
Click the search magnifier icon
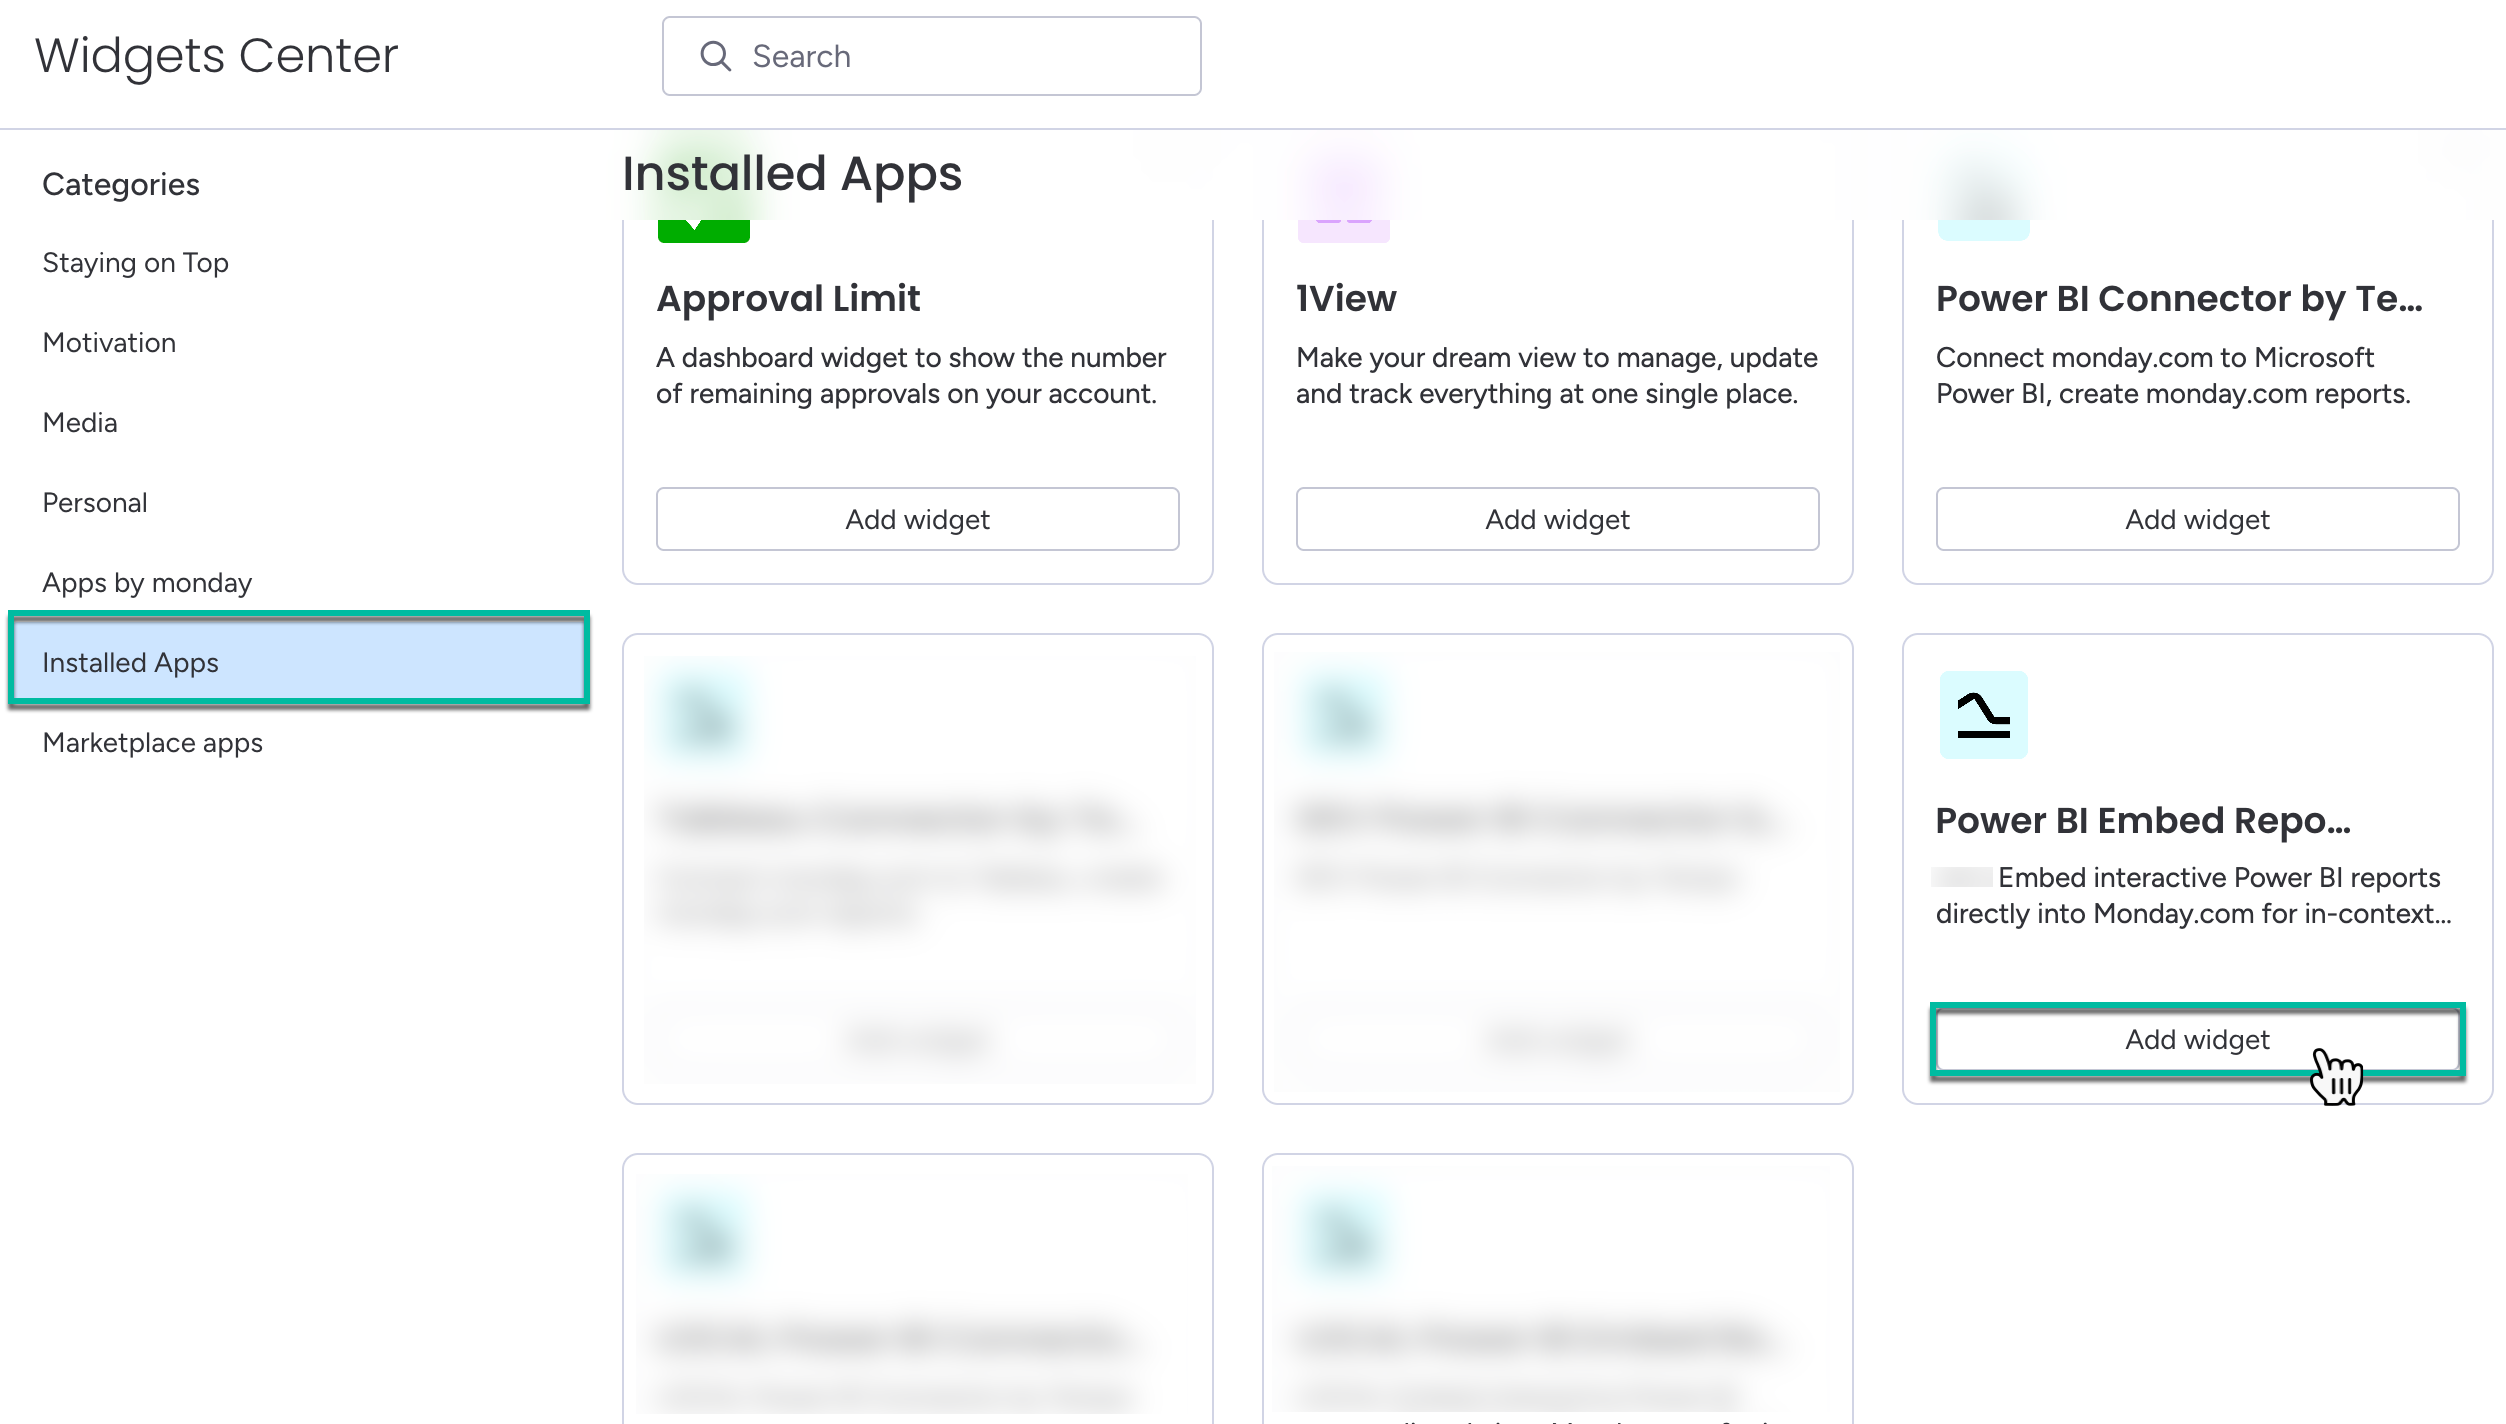(x=715, y=56)
